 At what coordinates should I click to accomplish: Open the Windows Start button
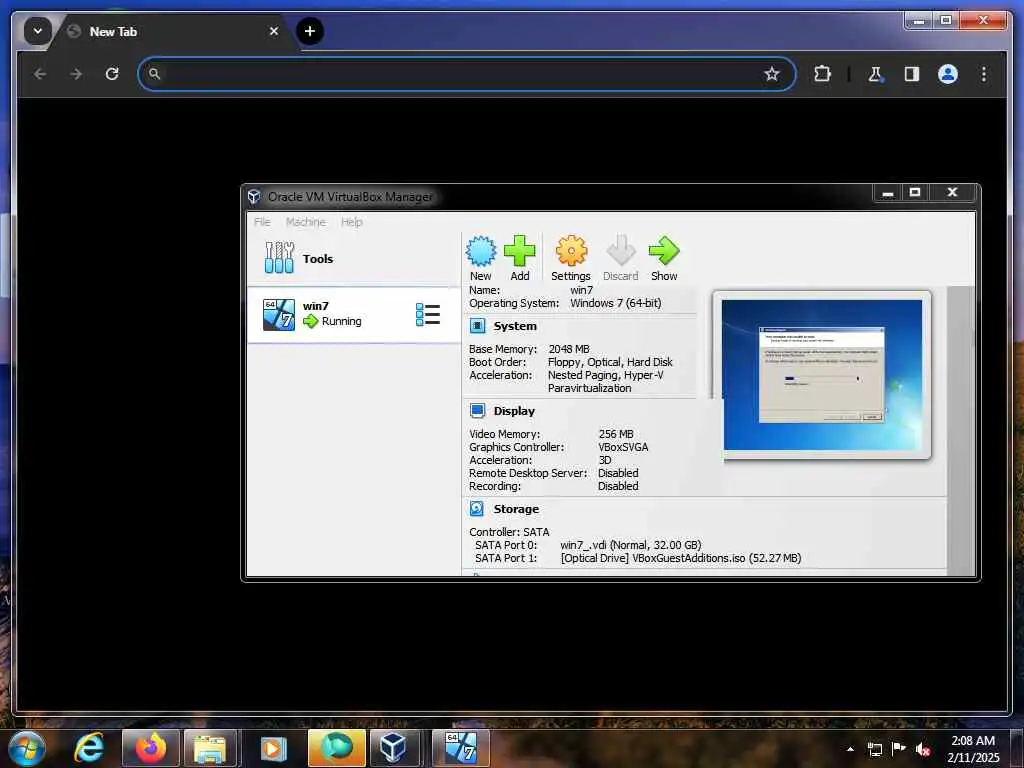coord(27,748)
